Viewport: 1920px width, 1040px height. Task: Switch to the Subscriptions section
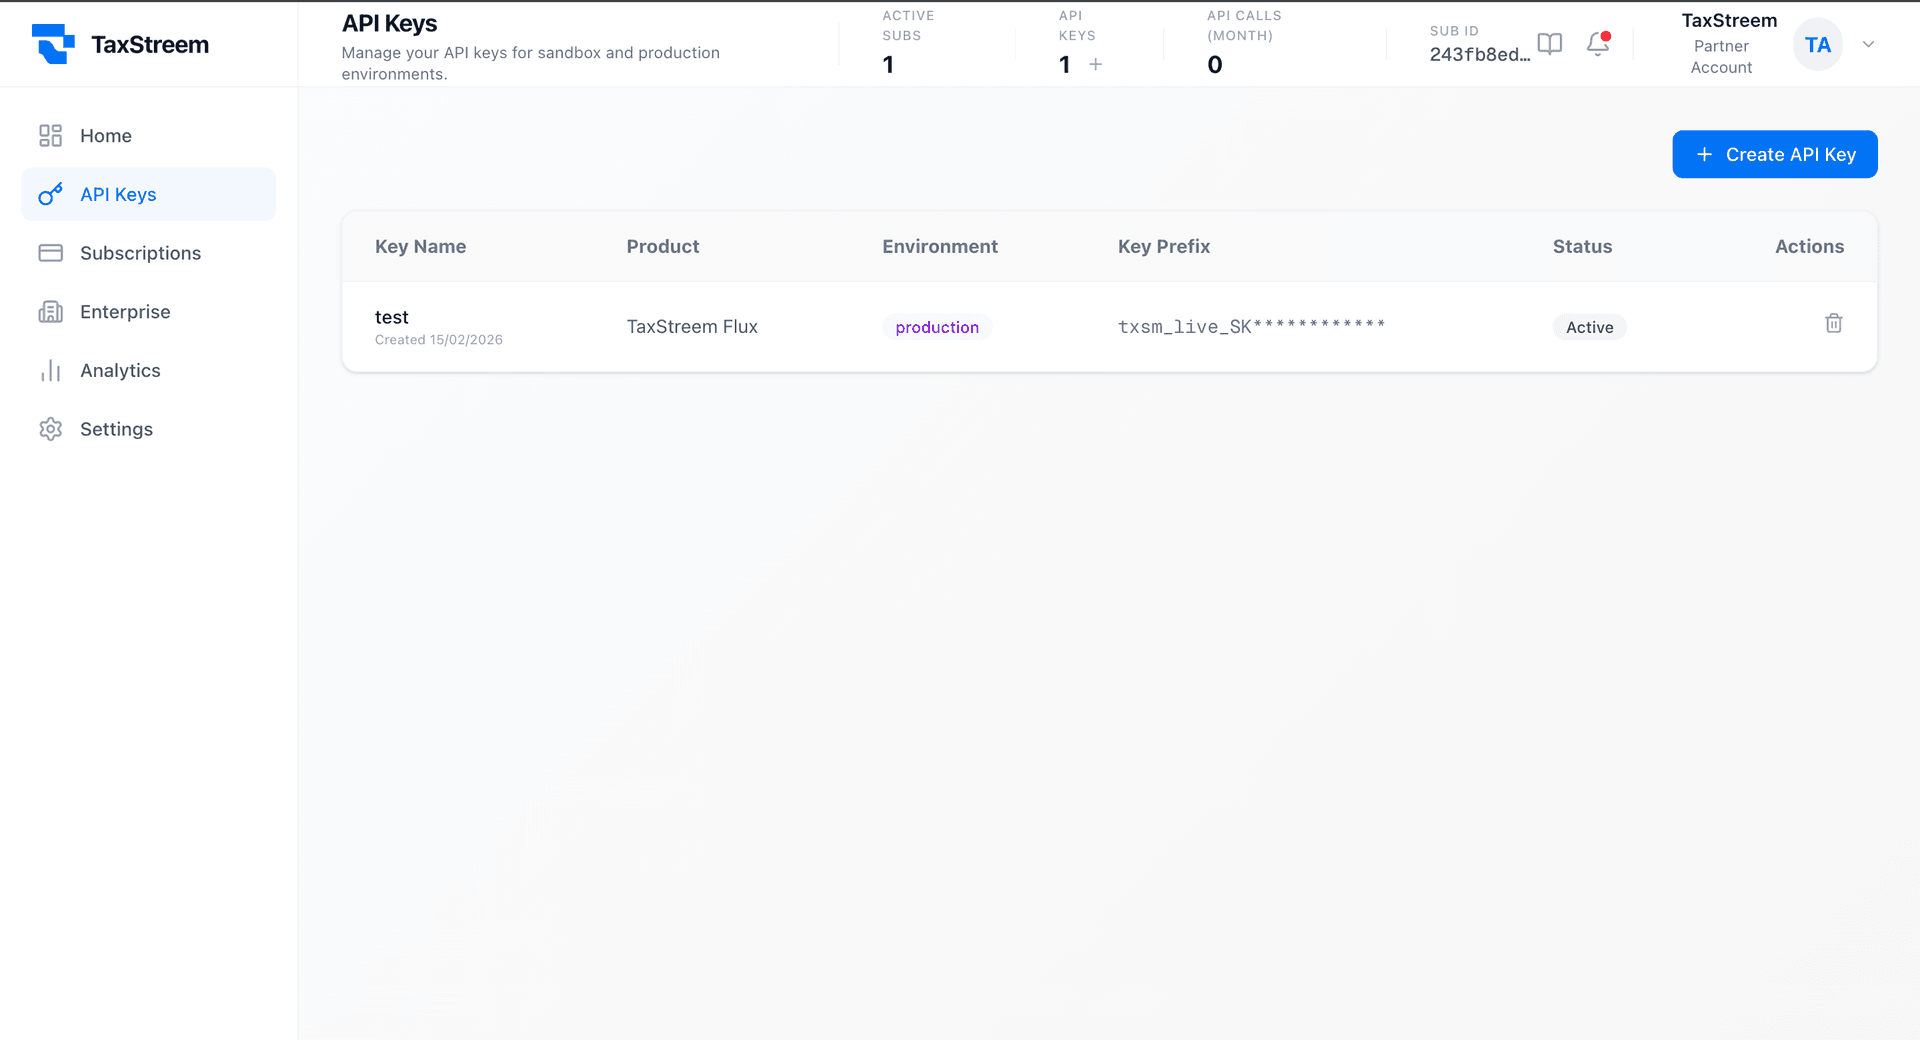[x=140, y=253]
